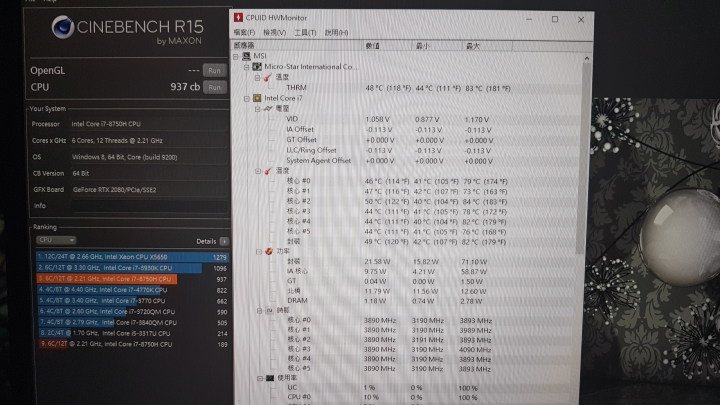This screenshot has width=720, height=405.
Task: Select the GT Offset row
Action: coord(389,140)
